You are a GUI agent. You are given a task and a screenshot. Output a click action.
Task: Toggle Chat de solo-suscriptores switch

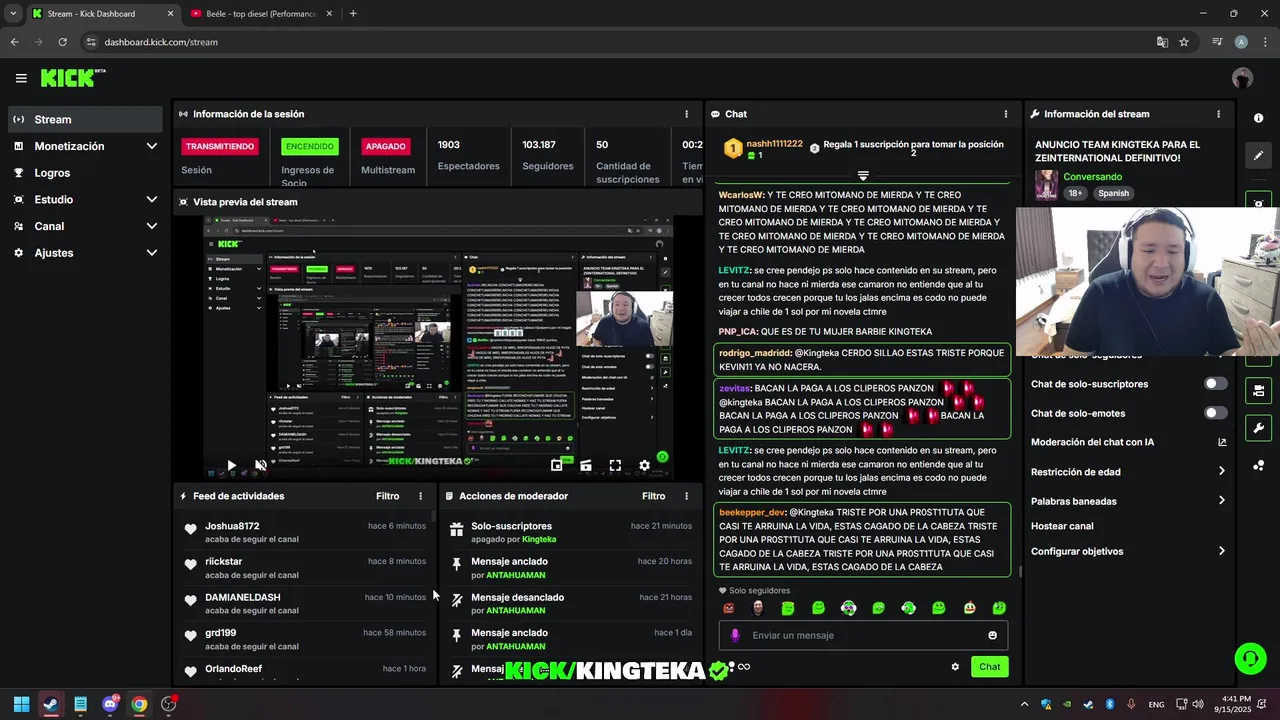[1215, 384]
